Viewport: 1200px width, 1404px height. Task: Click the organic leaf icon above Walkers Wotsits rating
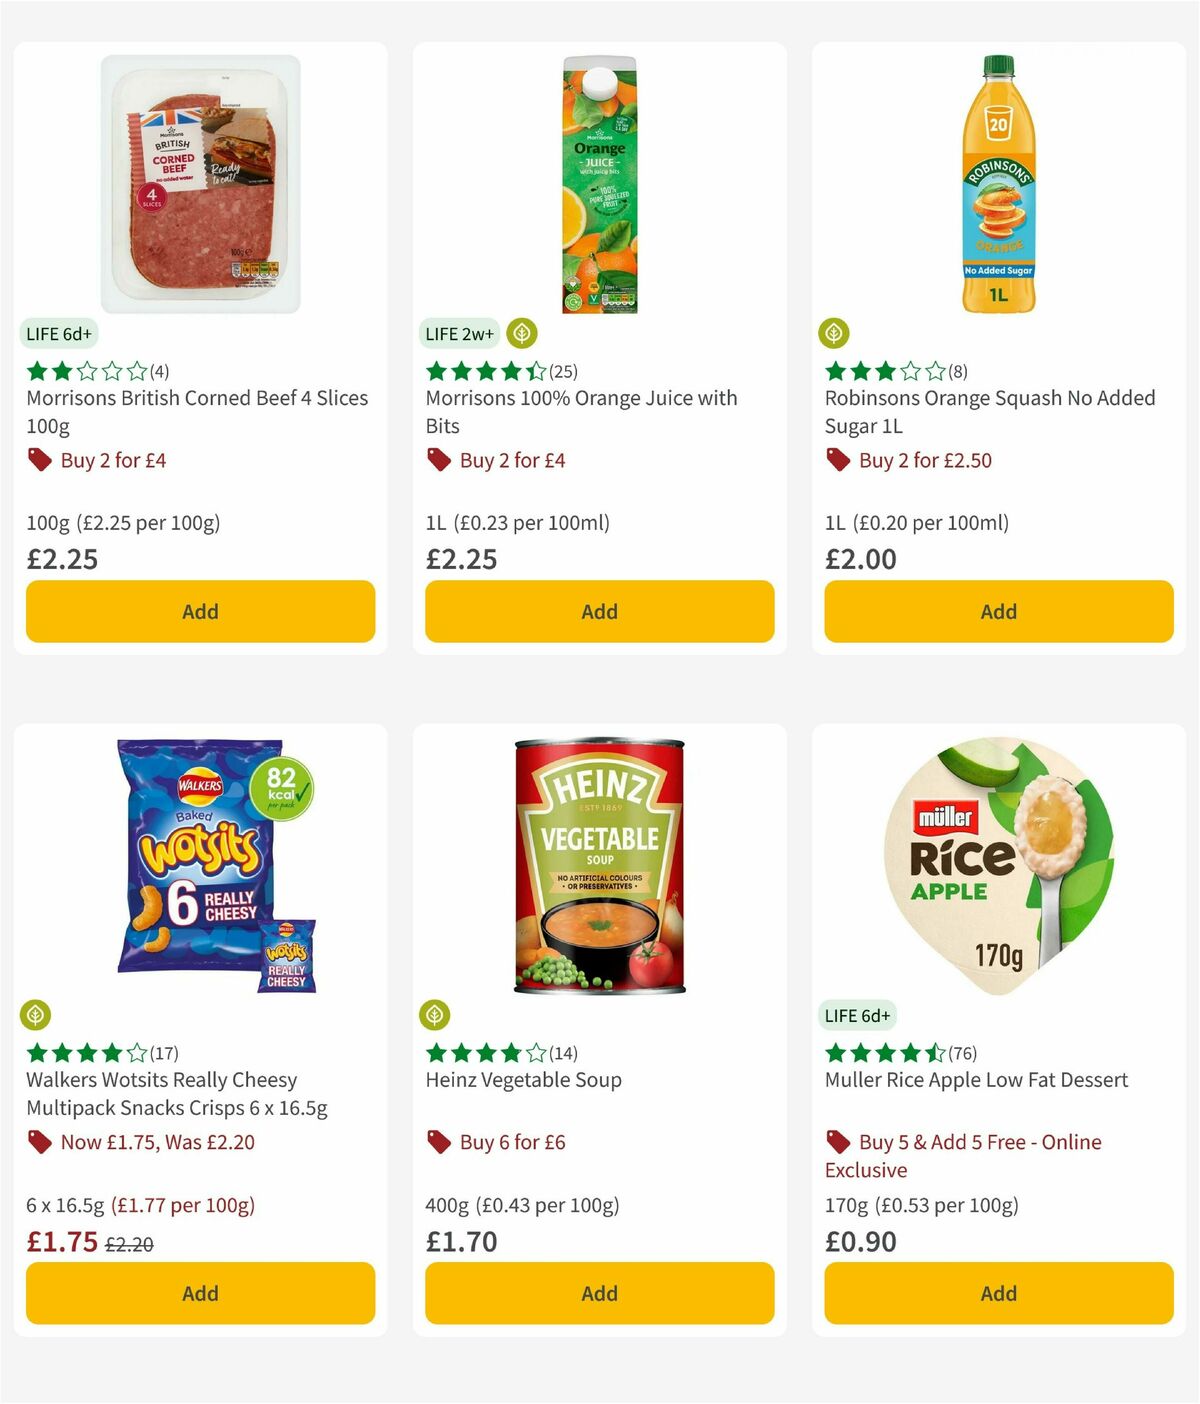(37, 1014)
